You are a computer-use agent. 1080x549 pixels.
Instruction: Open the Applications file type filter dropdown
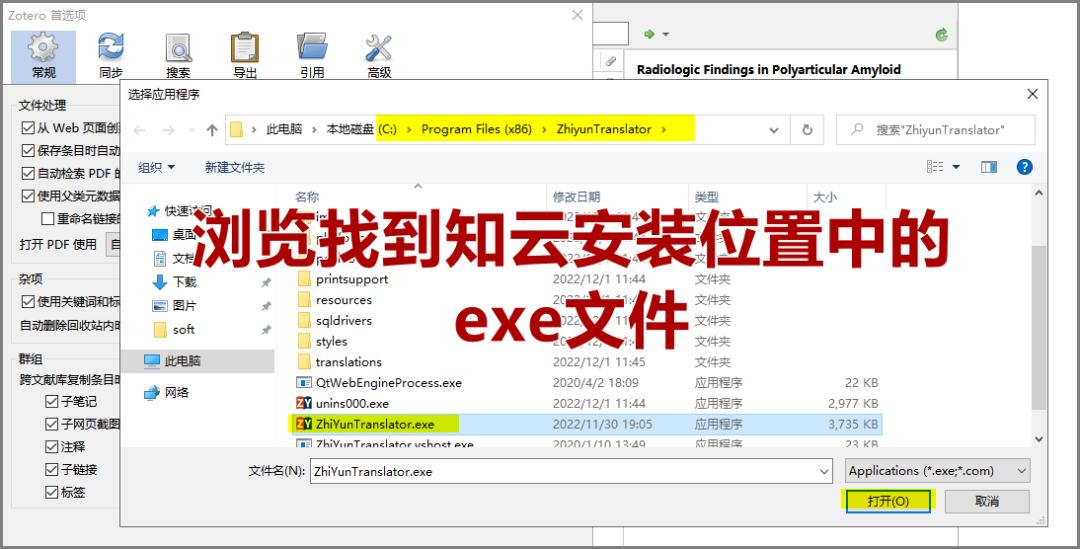coord(937,471)
